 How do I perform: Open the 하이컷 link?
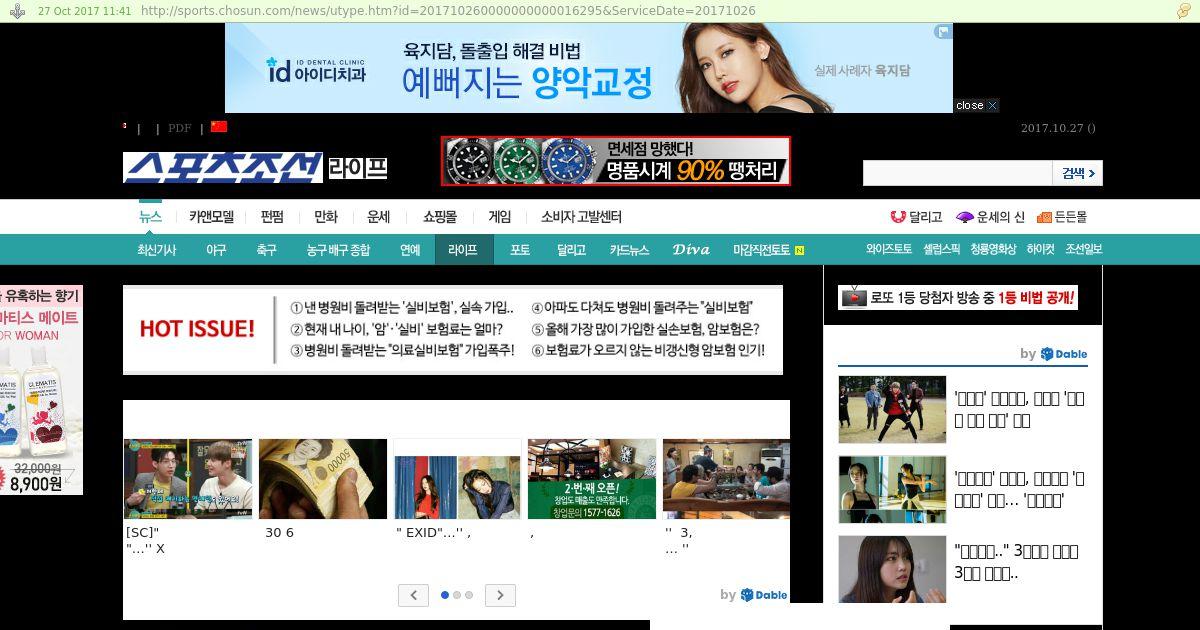[1040, 249]
